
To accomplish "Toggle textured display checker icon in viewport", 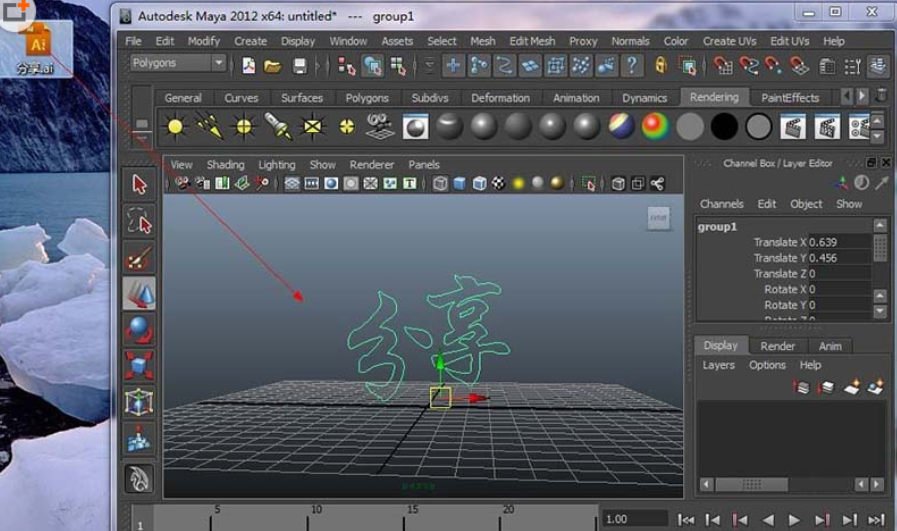I will (498, 184).
